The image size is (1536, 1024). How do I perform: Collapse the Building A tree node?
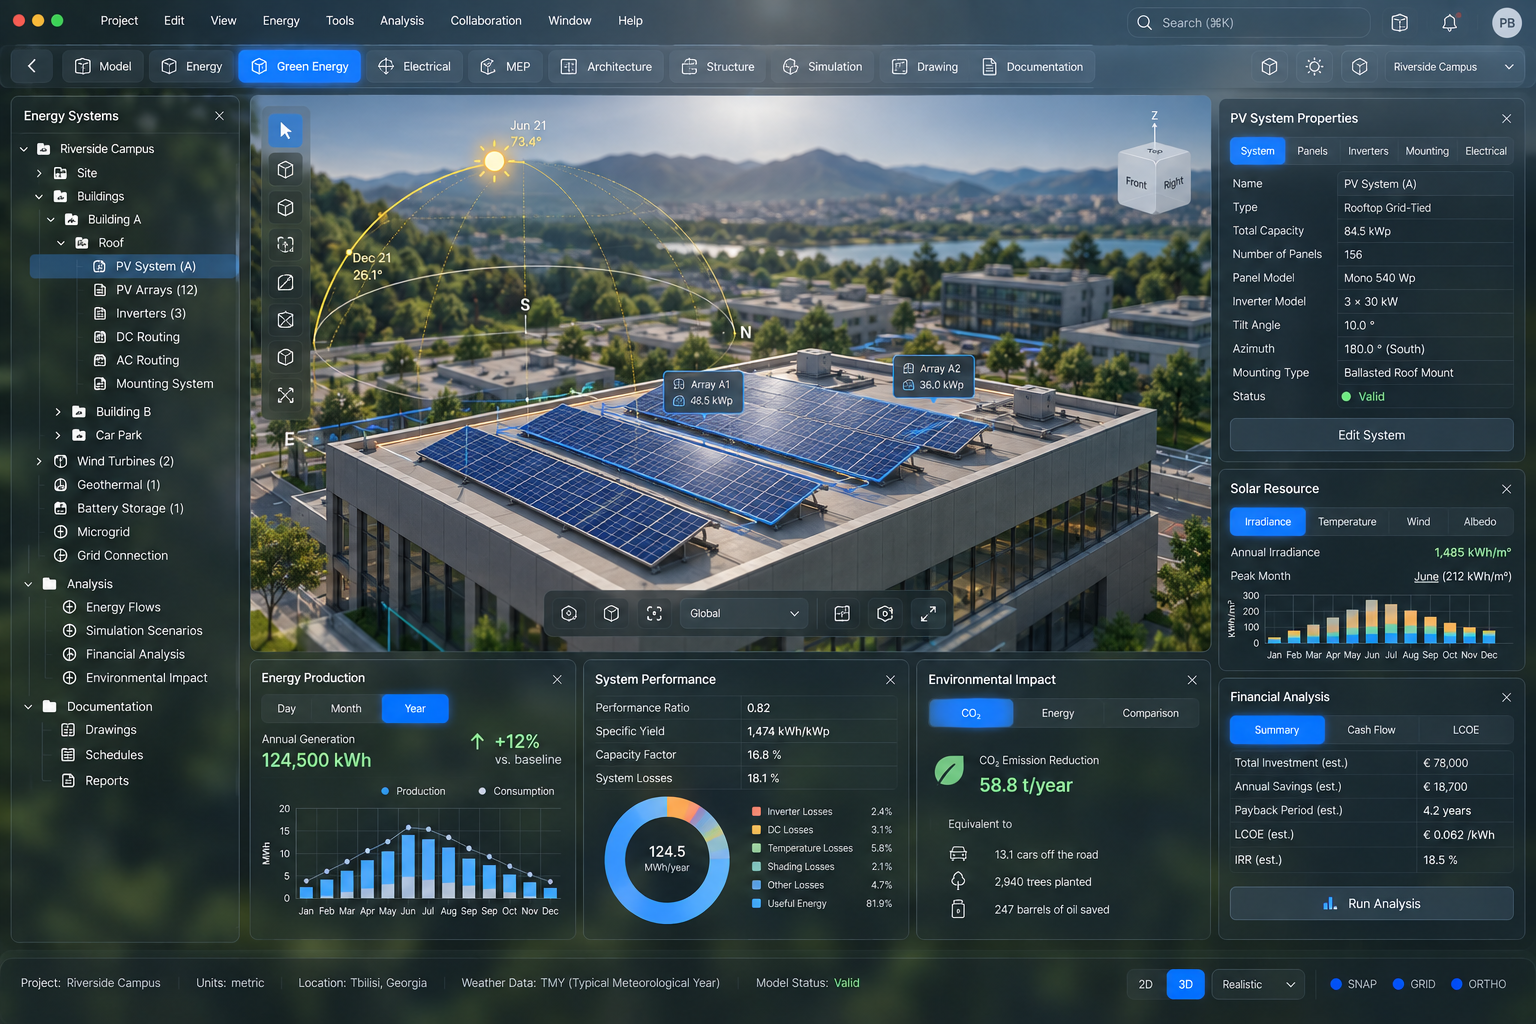coord(51,220)
